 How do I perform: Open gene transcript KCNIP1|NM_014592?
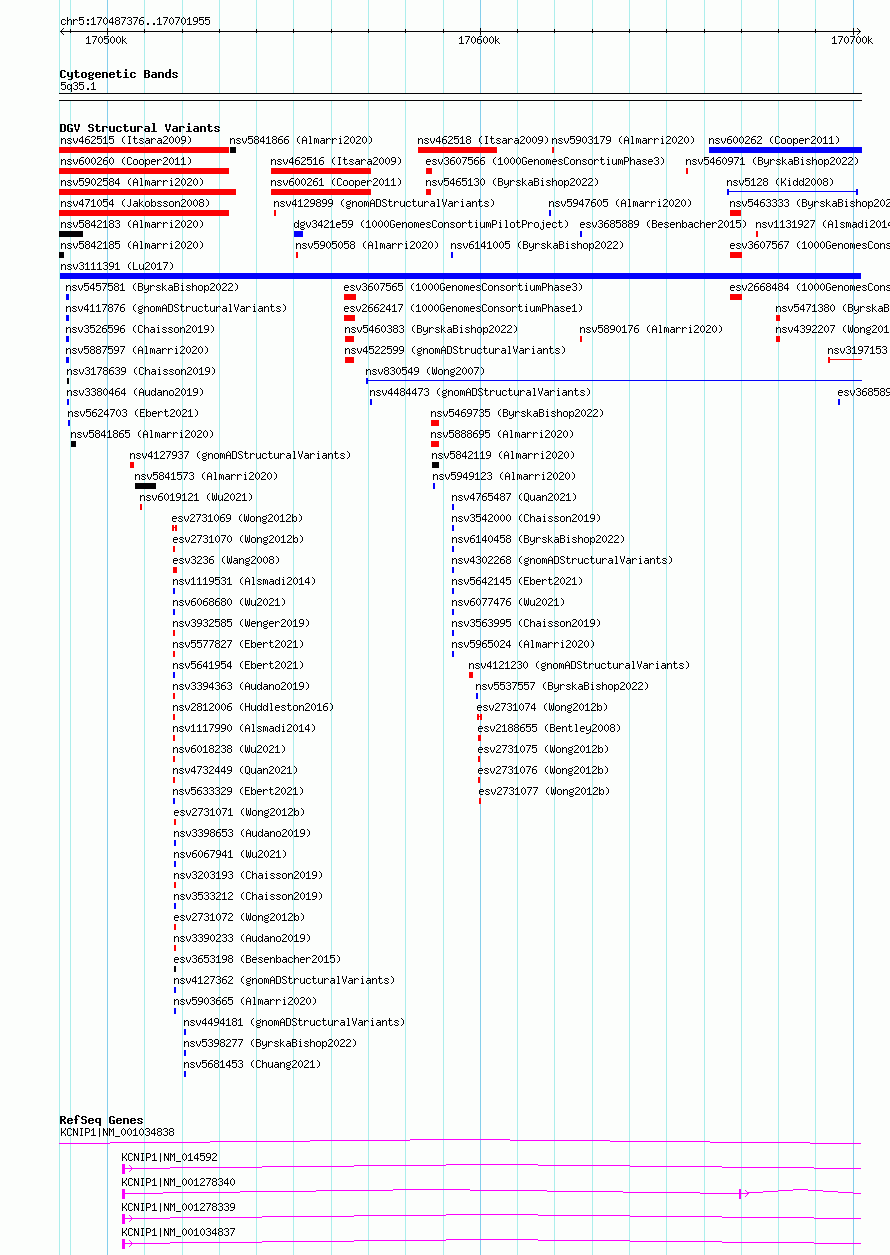(169, 1157)
